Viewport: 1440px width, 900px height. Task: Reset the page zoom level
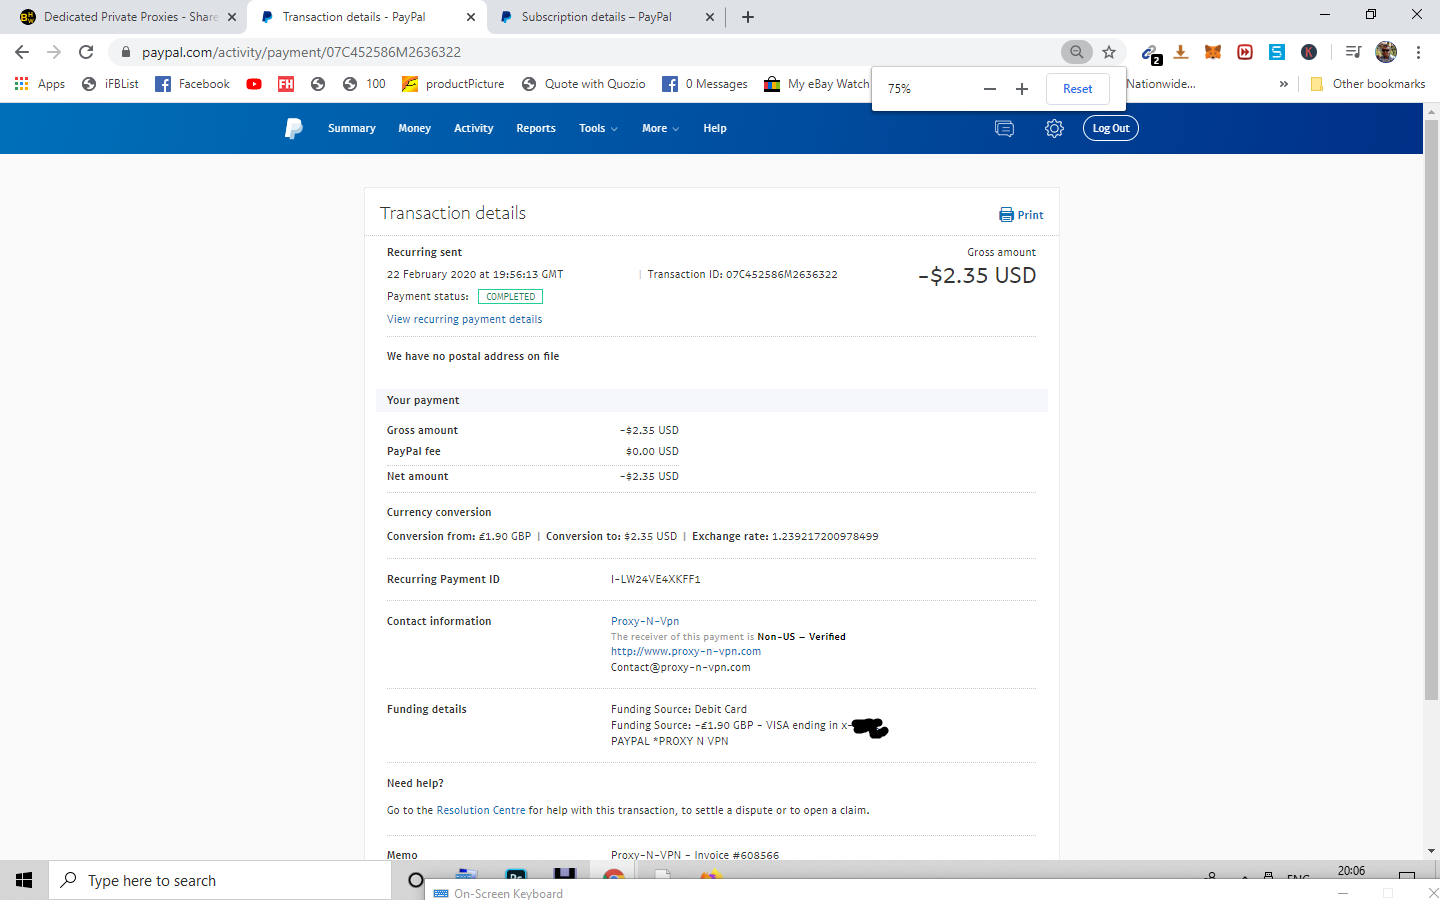[1078, 89]
